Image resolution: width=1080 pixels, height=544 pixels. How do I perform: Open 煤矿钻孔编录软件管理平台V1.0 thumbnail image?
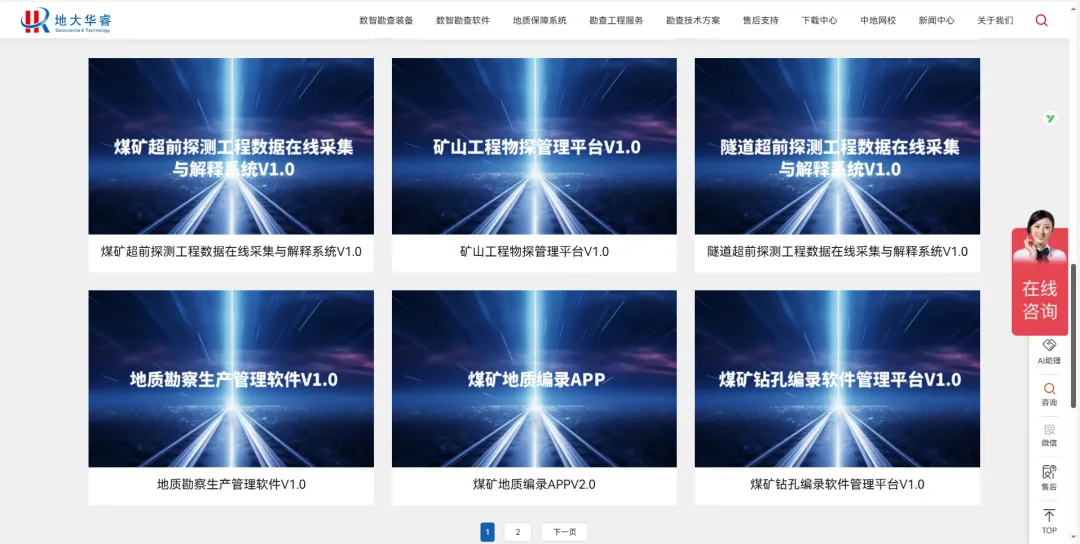click(x=837, y=379)
